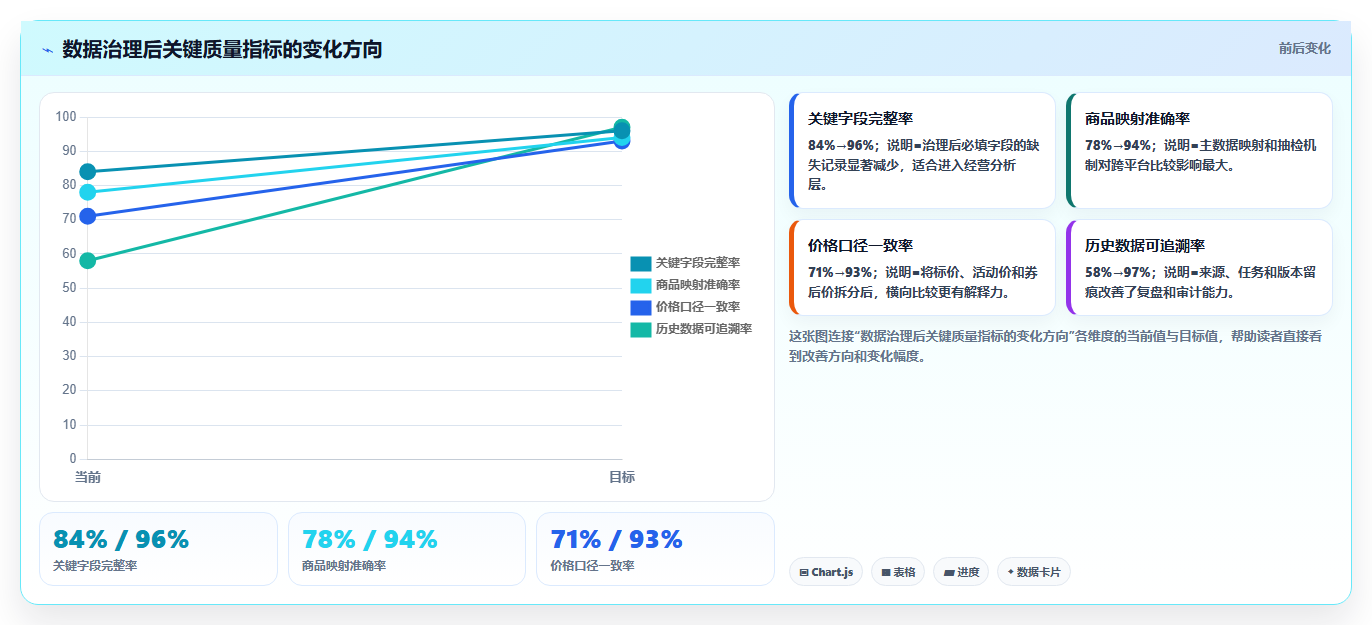Click the dashboard title 数据治理后关键质量指标的变化方向

[222, 49]
